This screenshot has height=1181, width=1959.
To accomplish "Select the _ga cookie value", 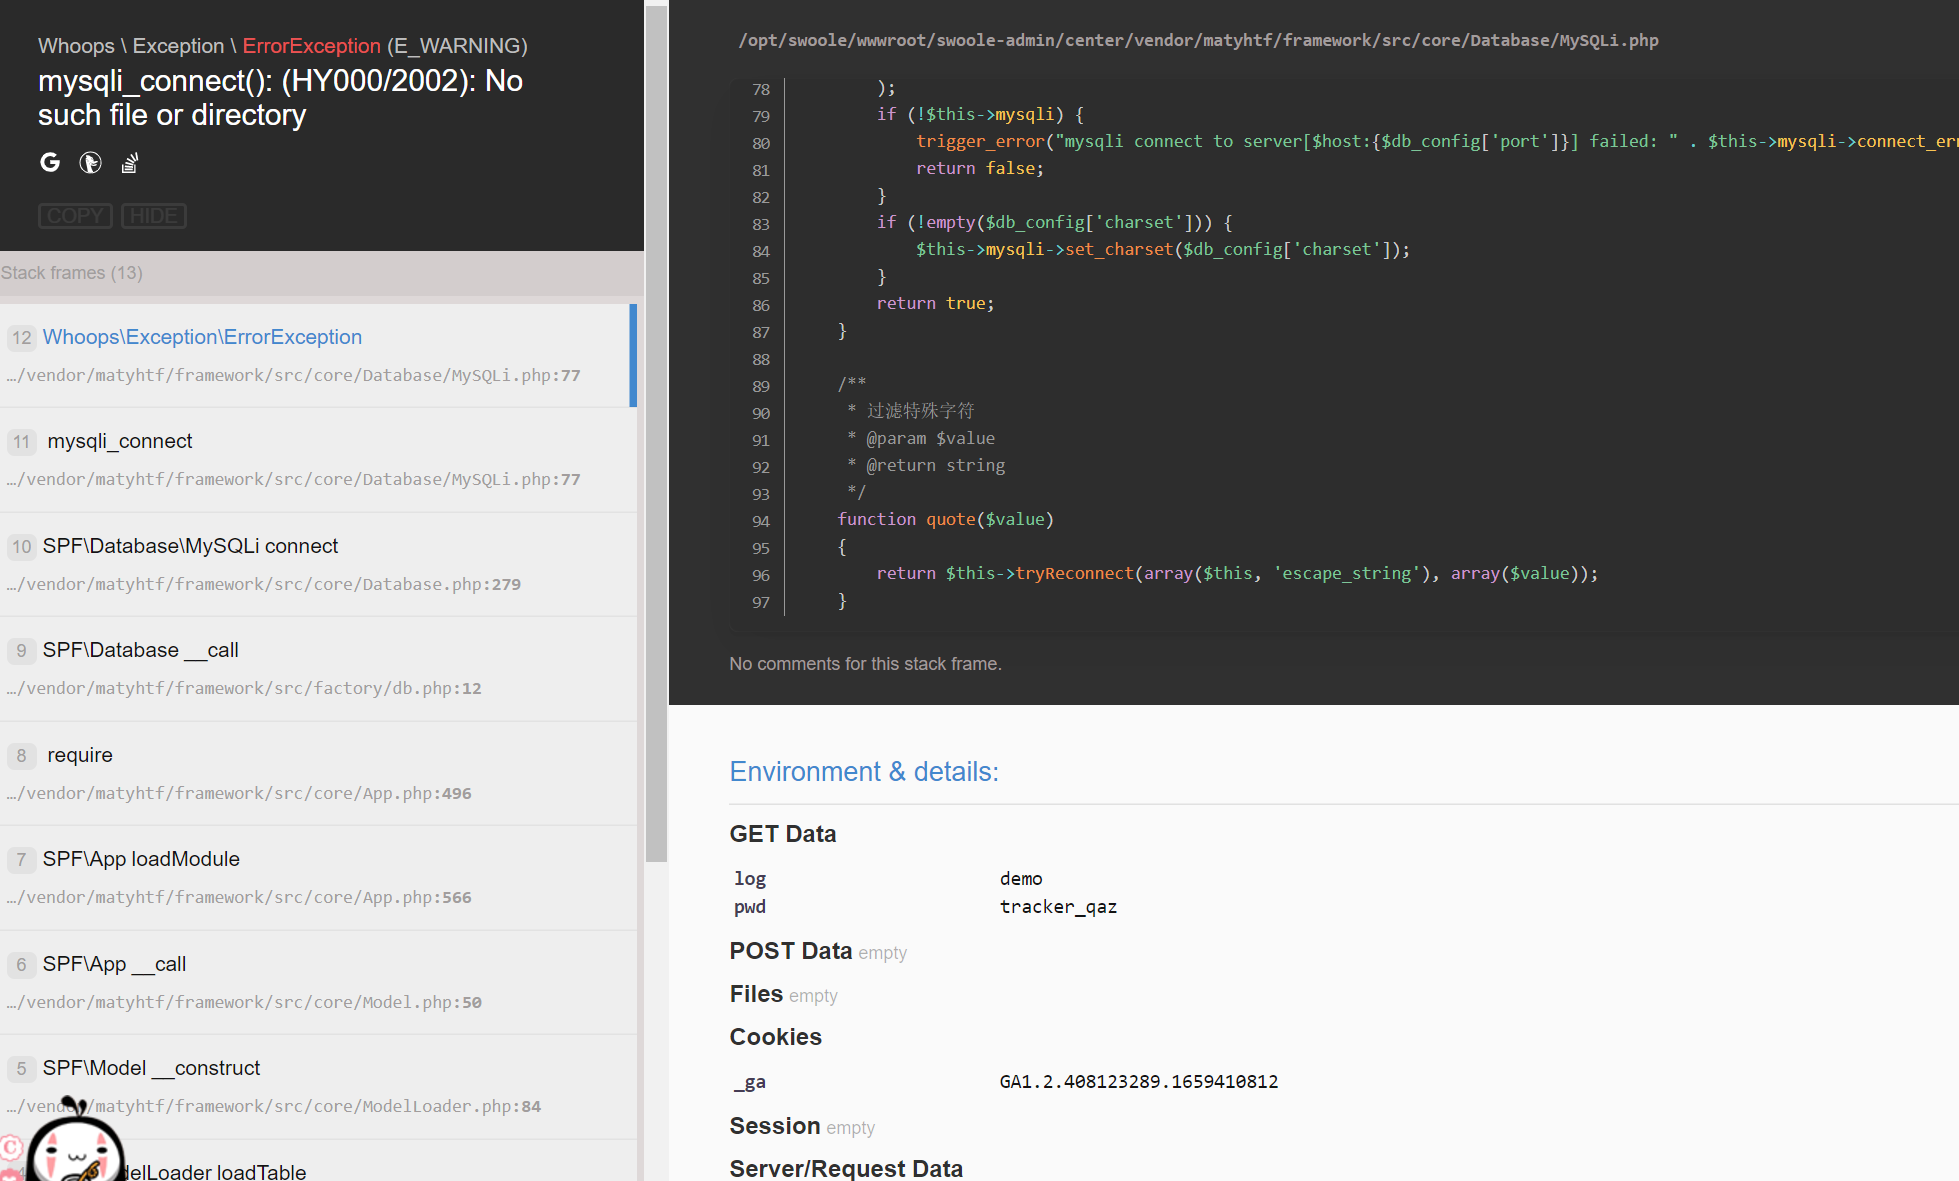I will 1139,1081.
